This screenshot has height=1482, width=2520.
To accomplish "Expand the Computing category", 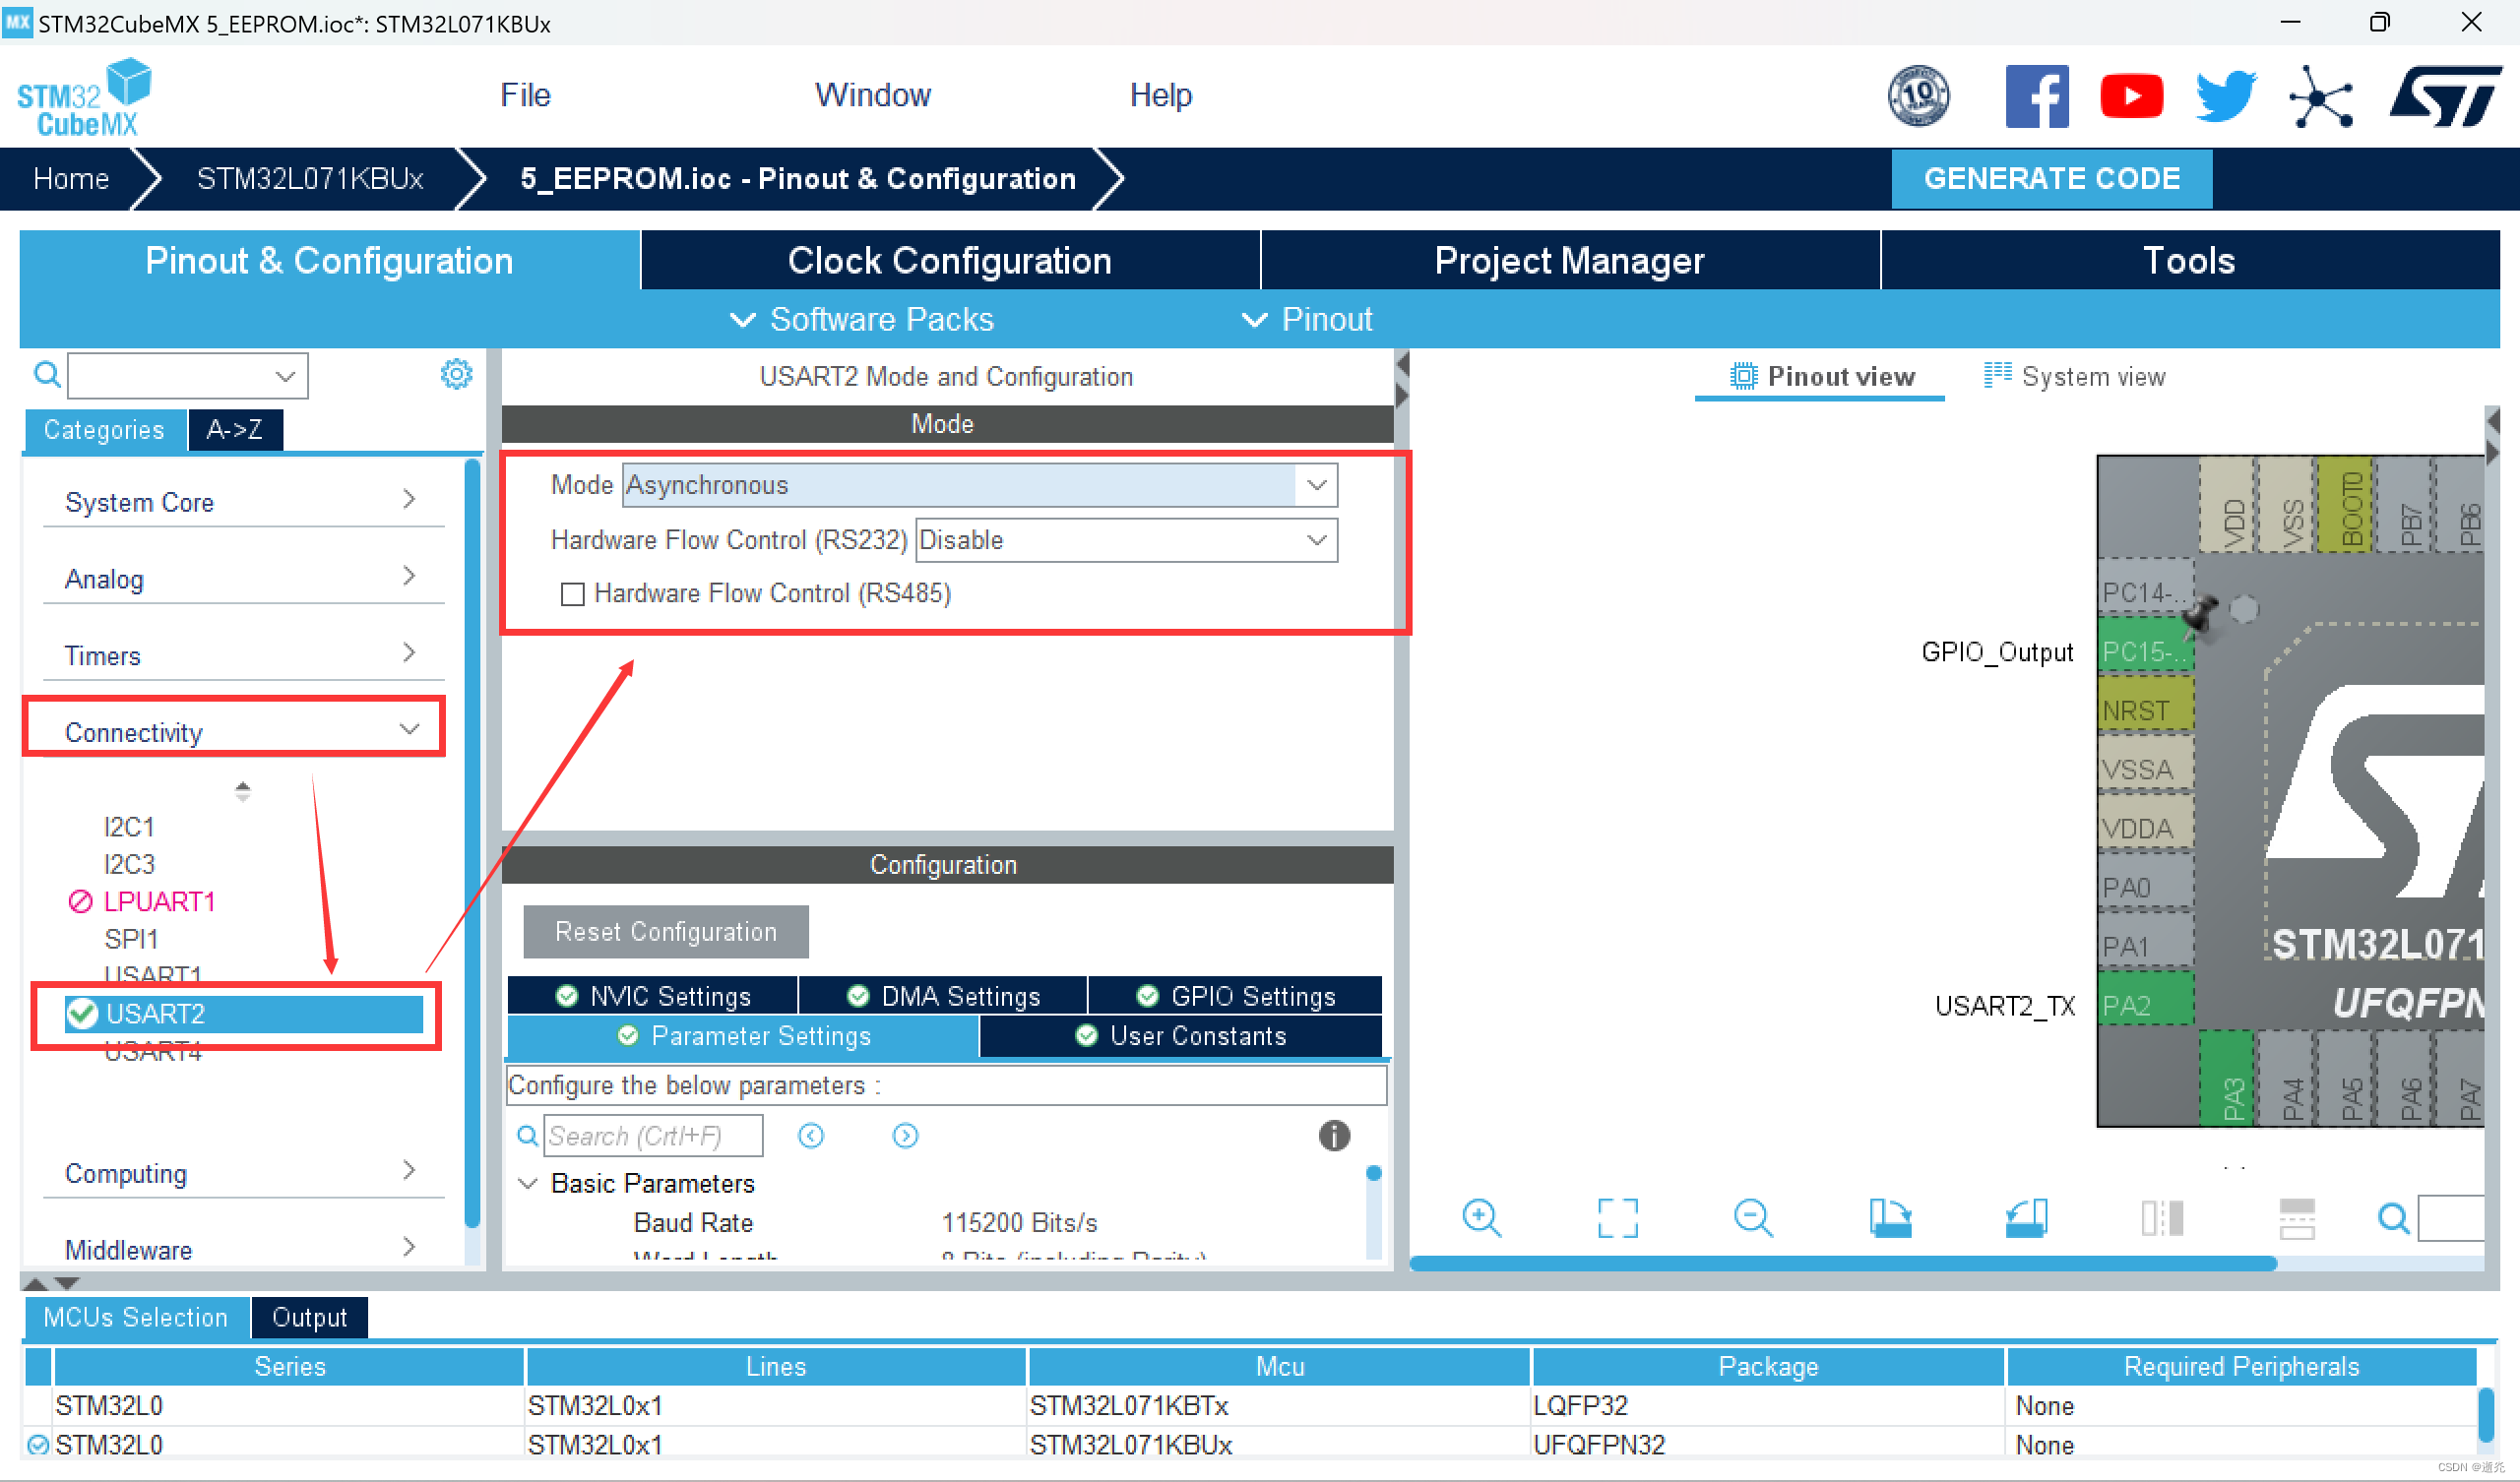I will [243, 1171].
